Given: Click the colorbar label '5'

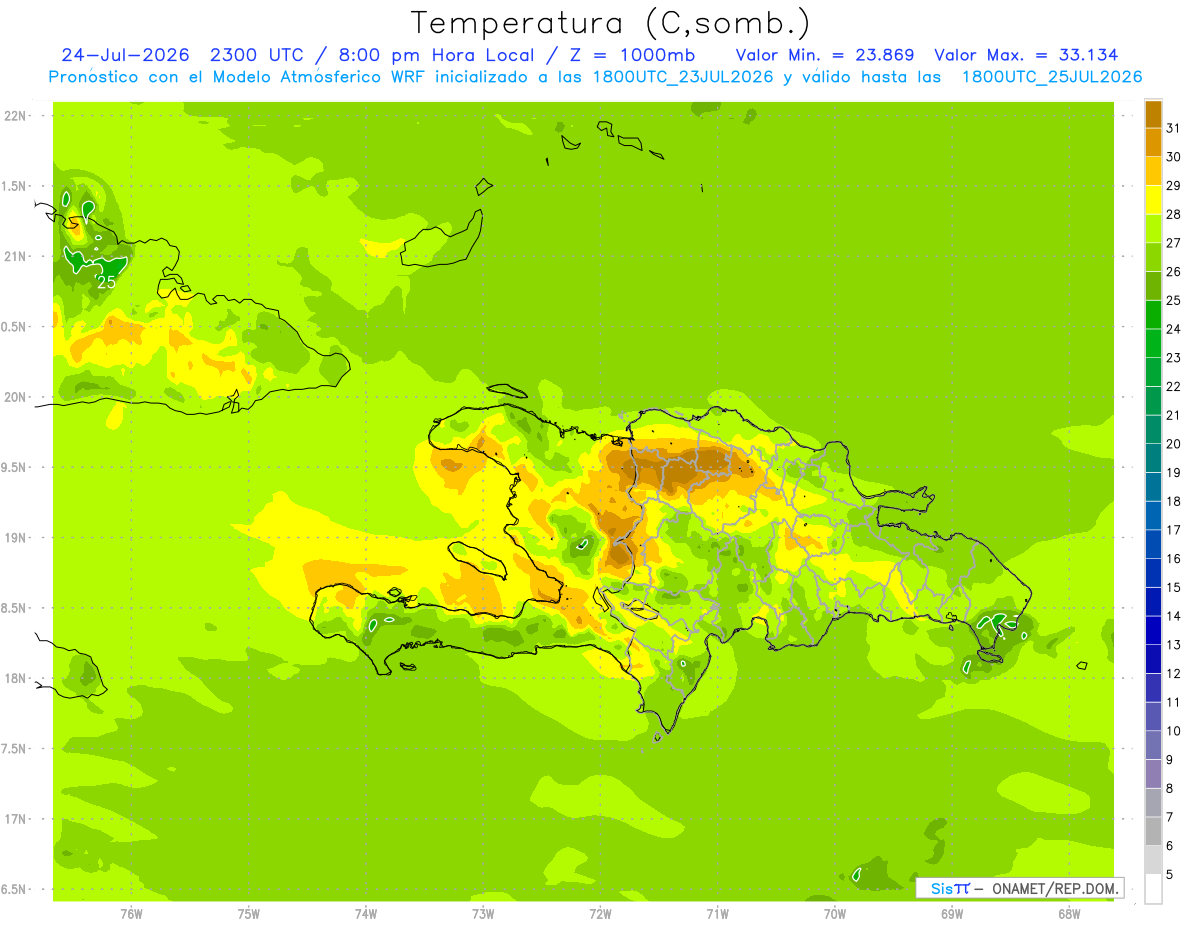Looking at the screenshot, I should click(1170, 876).
